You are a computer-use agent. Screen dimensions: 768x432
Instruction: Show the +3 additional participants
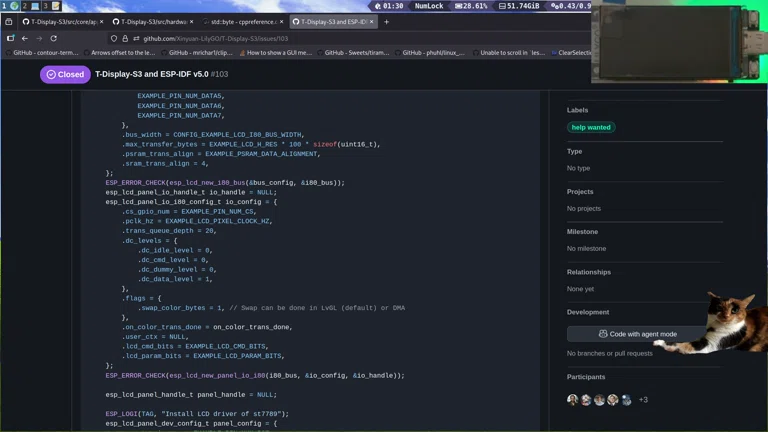click(x=643, y=400)
